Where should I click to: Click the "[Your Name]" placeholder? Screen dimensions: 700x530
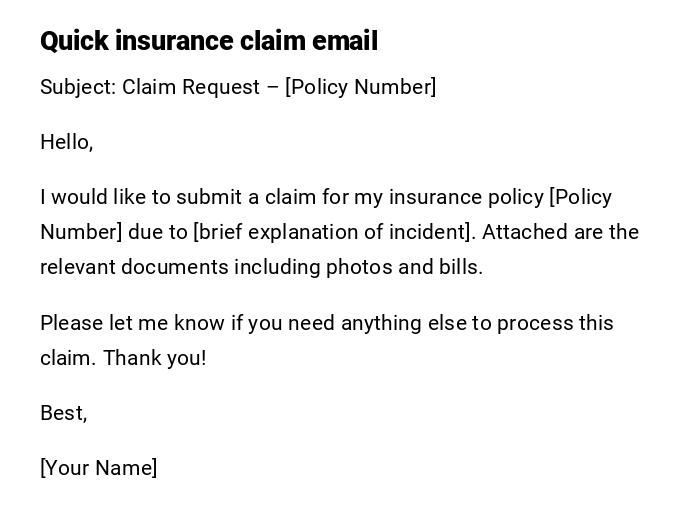(x=99, y=468)
